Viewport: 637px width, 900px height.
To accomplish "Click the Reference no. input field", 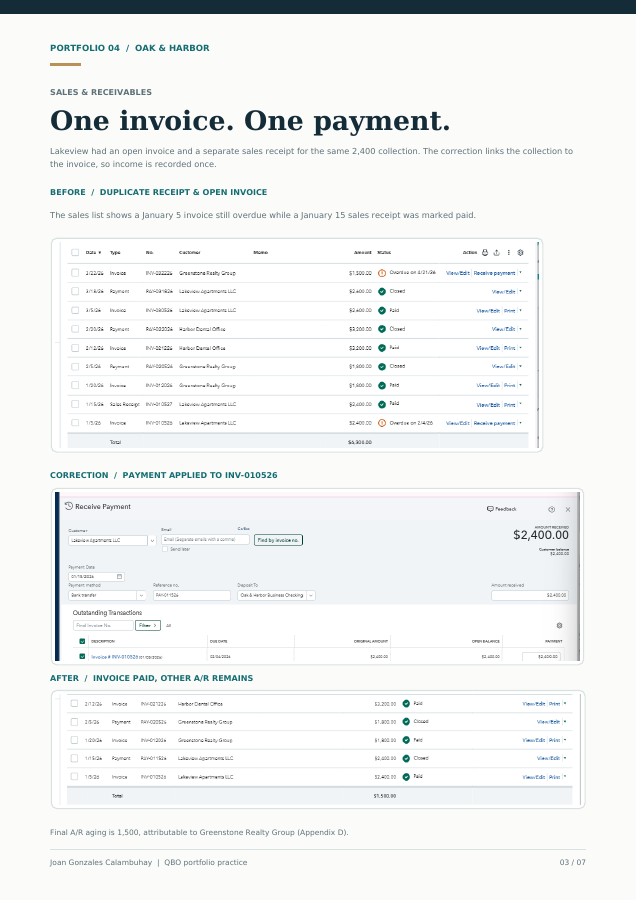I will pyautogui.click(x=192, y=596).
